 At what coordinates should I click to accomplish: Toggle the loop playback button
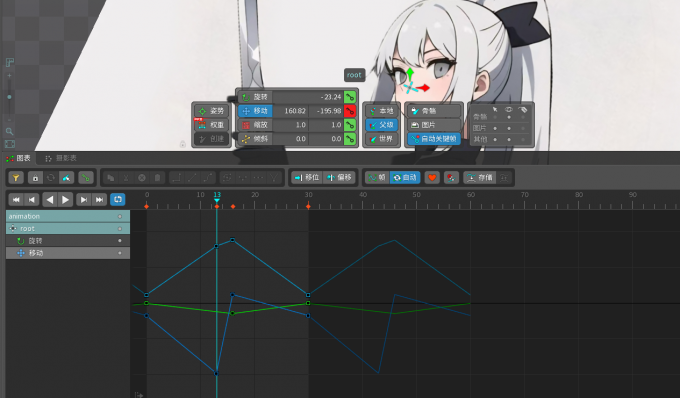pyautogui.click(x=118, y=199)
